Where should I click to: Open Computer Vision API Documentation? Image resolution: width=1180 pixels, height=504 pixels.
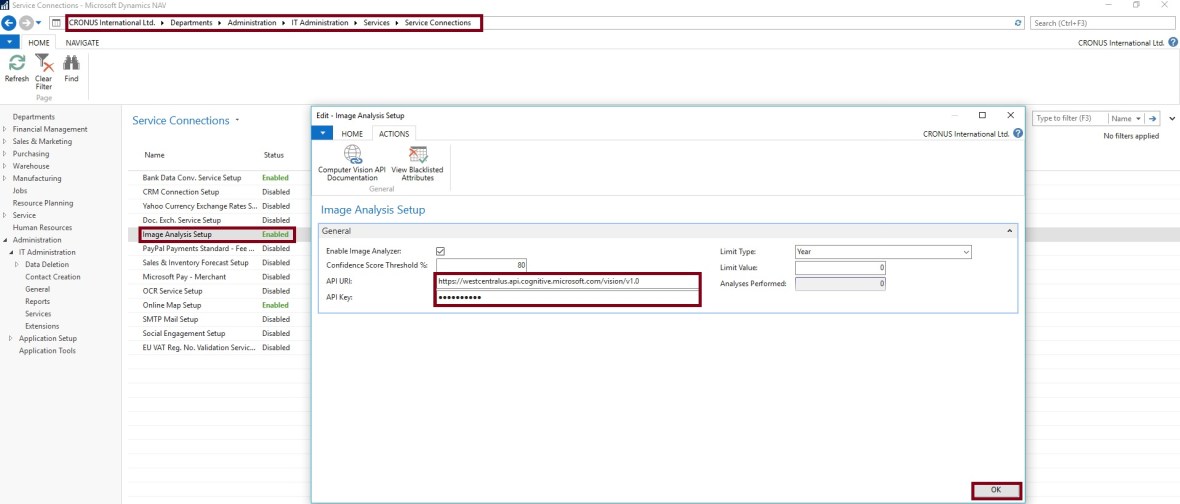pyautogui.click(x=351, y=156)
